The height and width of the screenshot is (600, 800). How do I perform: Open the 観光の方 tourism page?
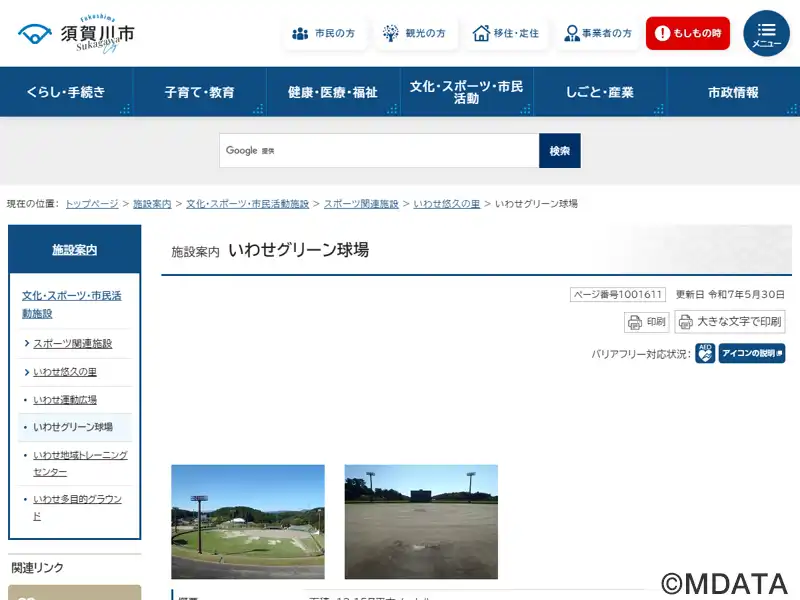(x=415, y=33)
